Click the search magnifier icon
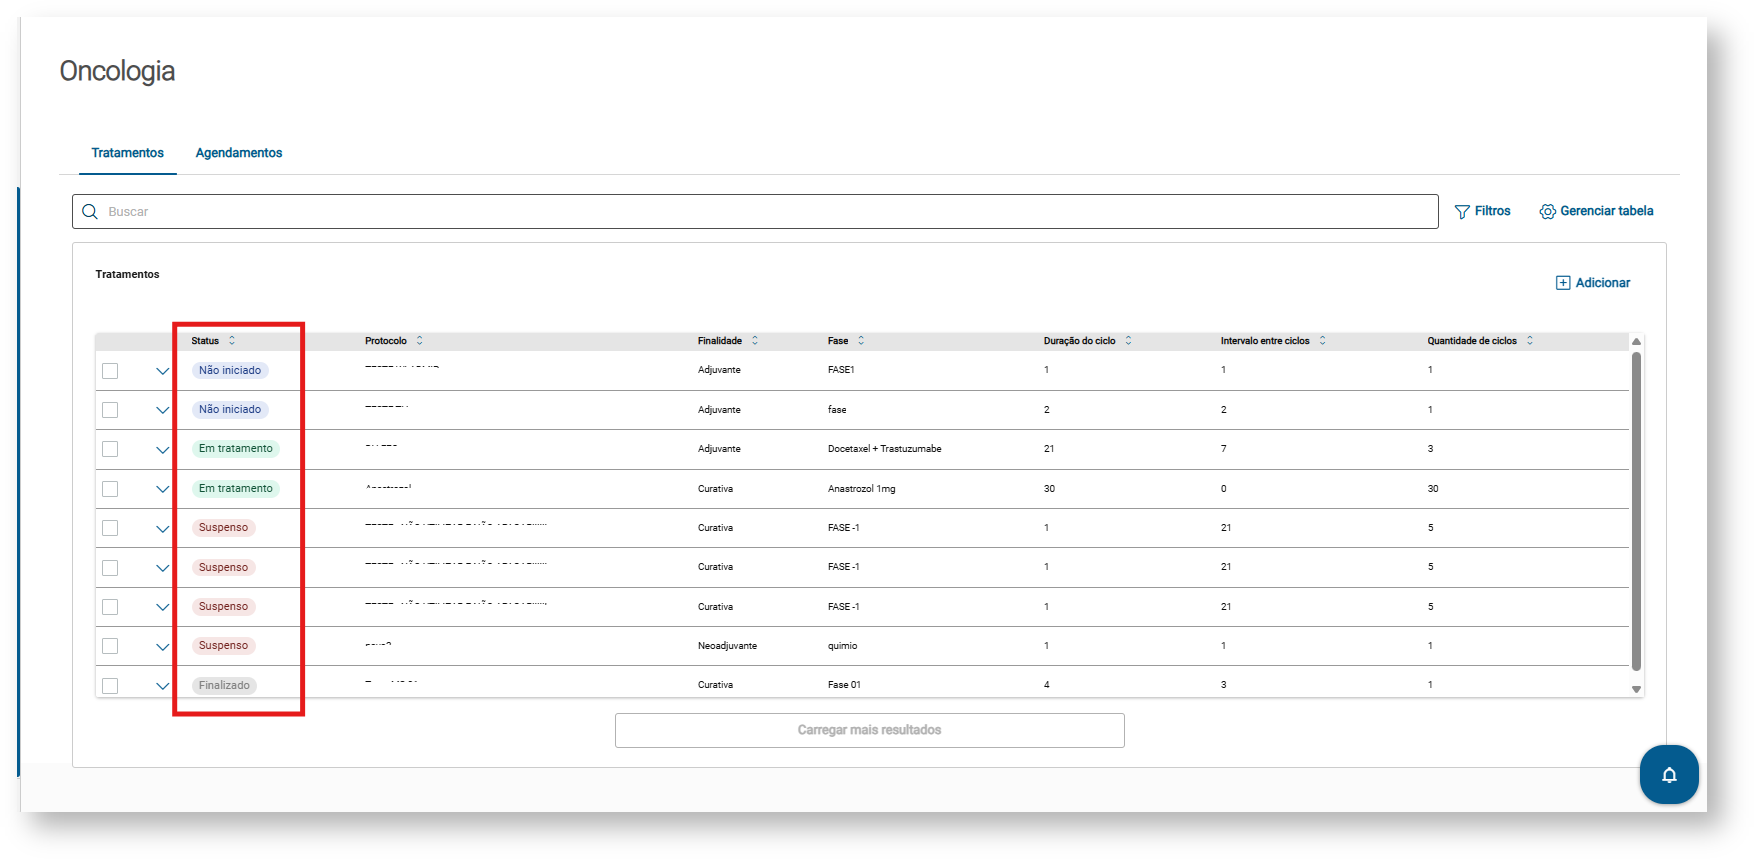 pos(90,212)
